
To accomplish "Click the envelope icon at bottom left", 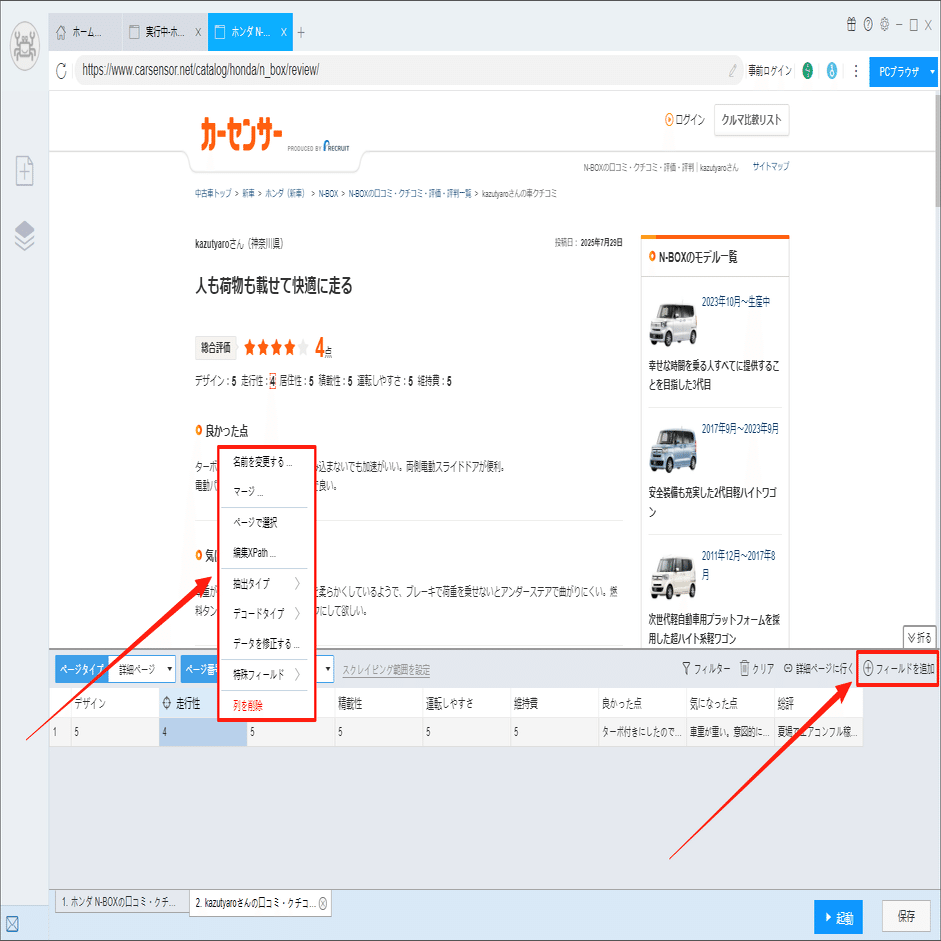I will point(12,924).
